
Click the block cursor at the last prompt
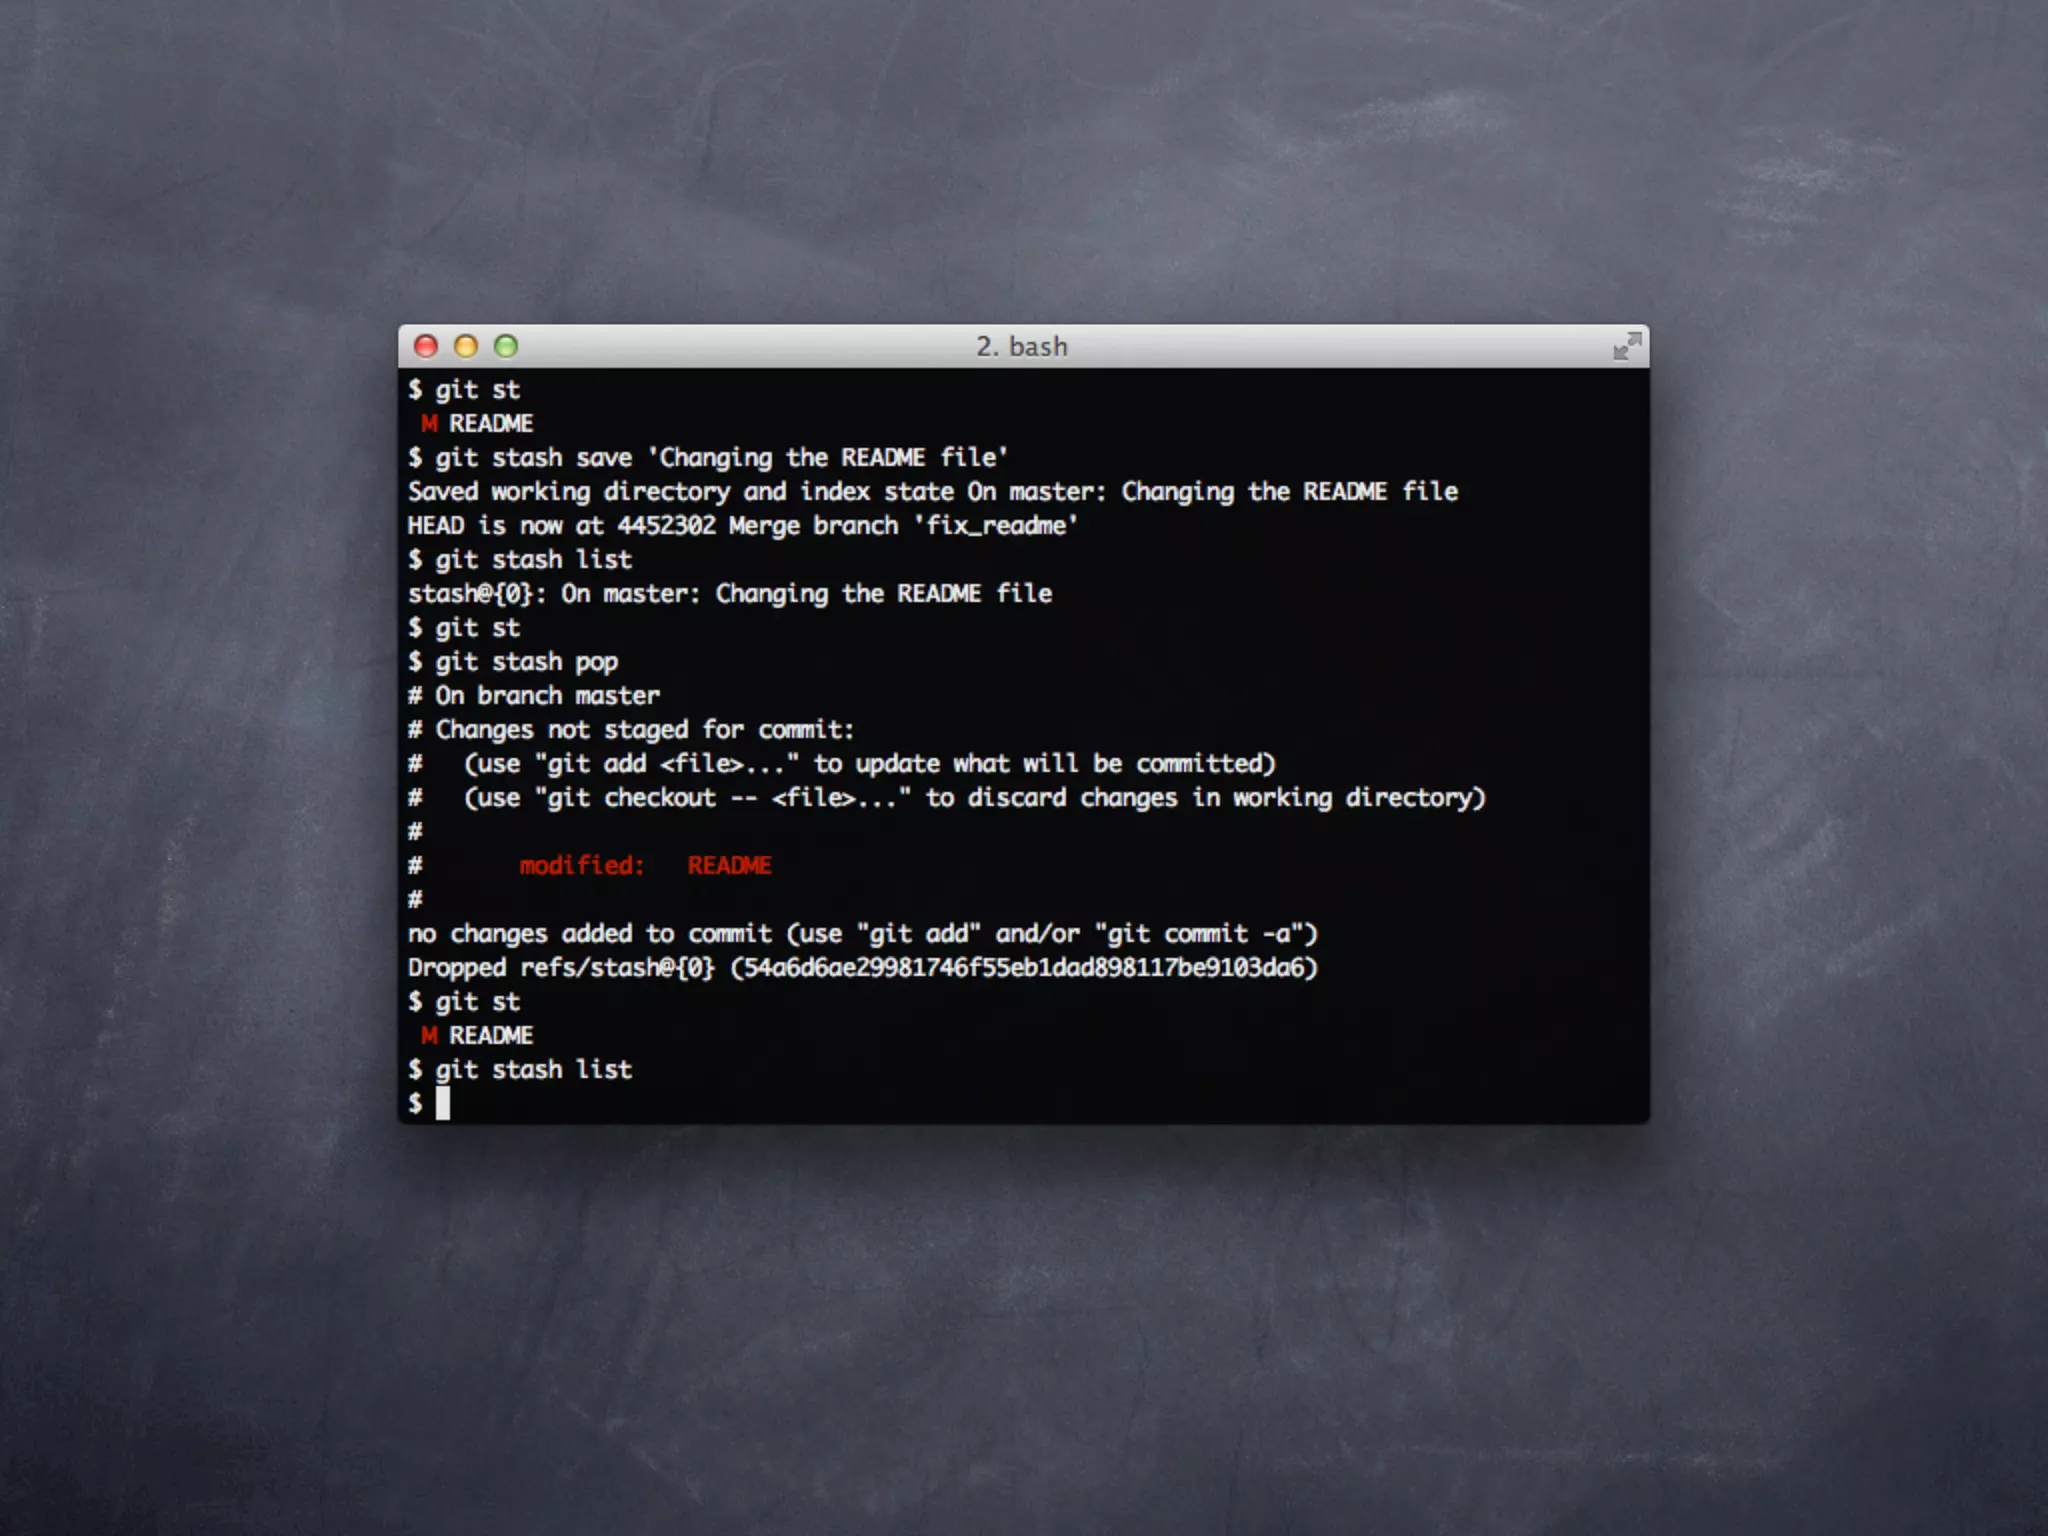pyautogui.click(x=443, y=1103)
